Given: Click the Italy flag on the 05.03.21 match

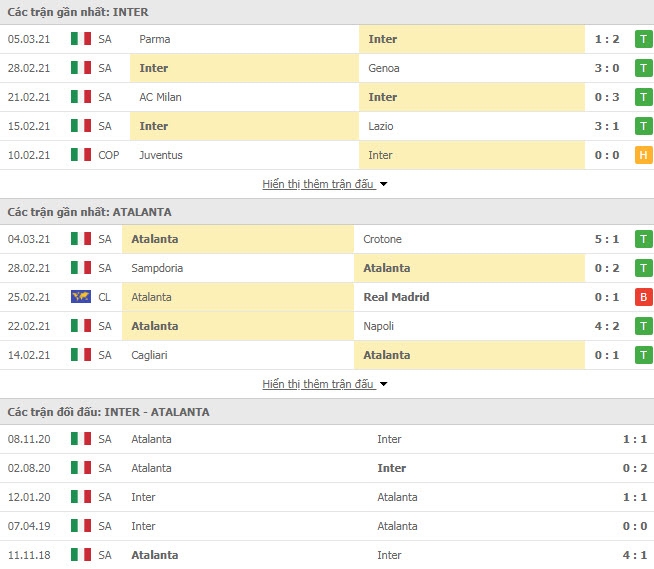Looking at the screenshot, I should (81, 39).
